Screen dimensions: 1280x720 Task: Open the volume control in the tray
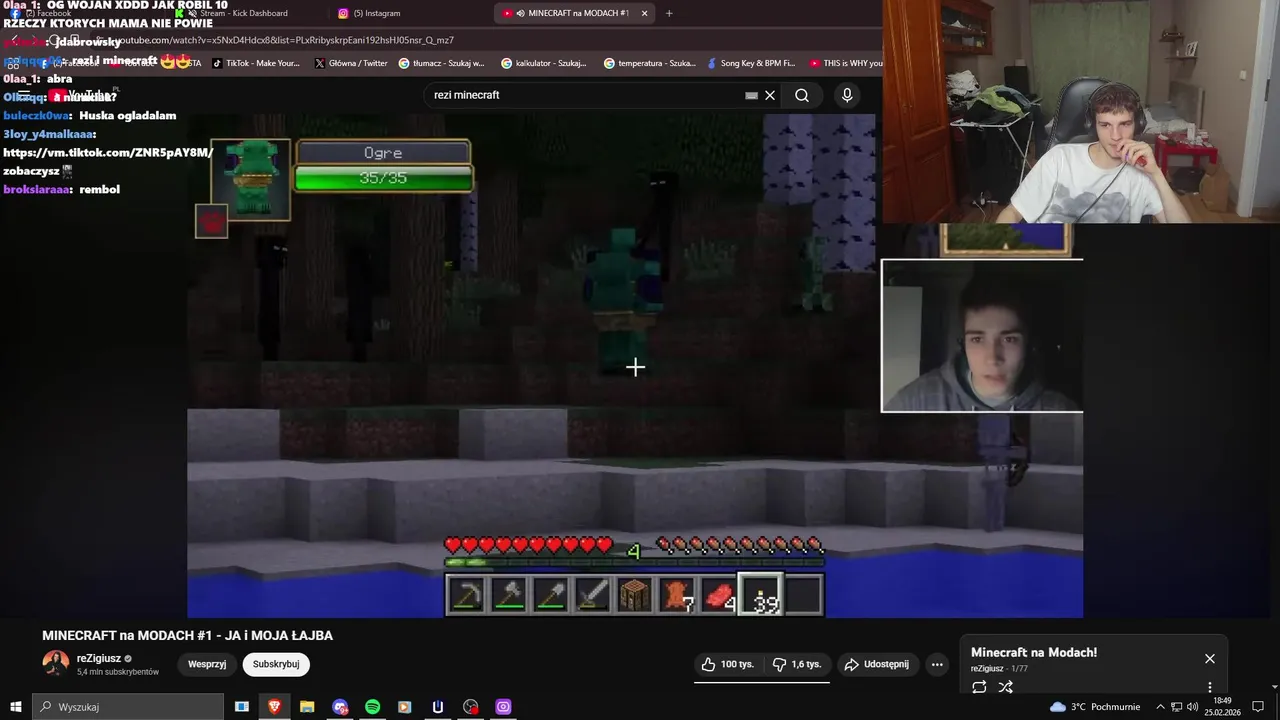pos(1192,707)
